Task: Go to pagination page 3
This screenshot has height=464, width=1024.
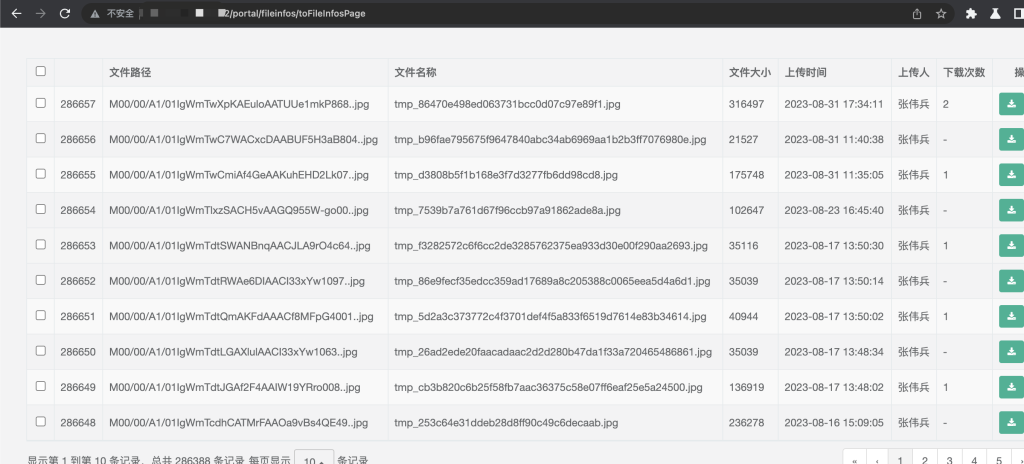Action: pos(950,457)
